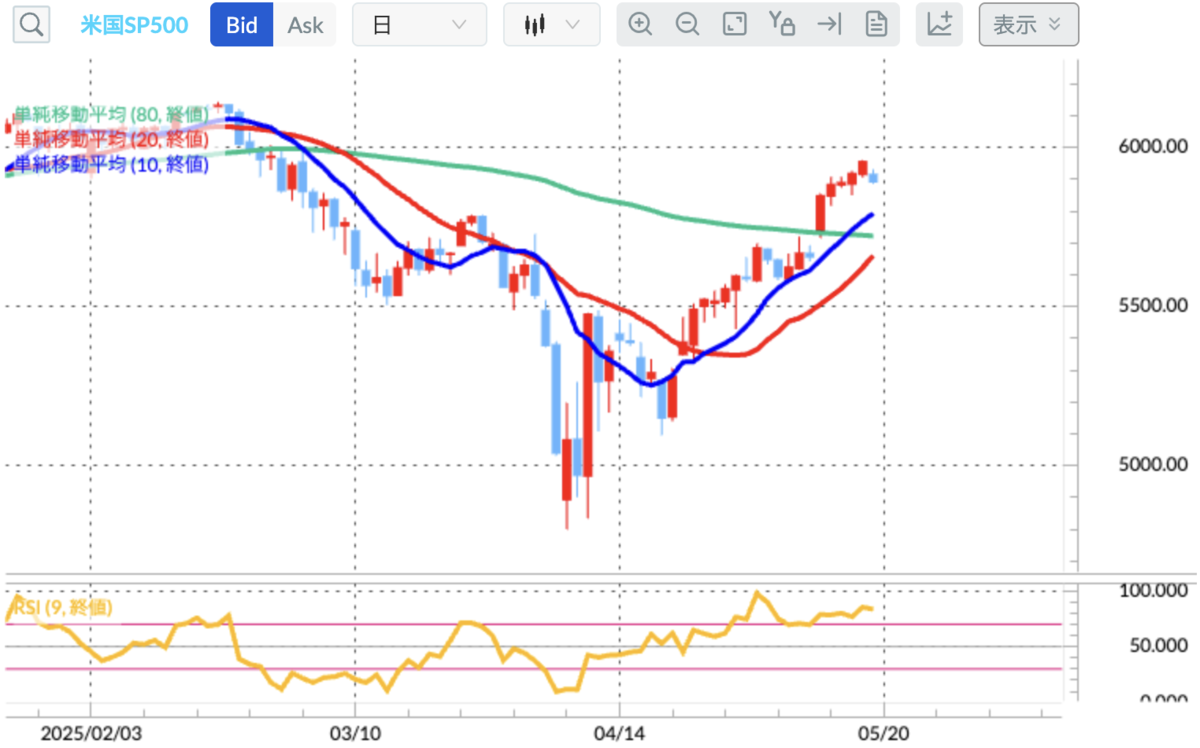Expand the 表示 display menu
Image resolution: width=1200 pixels, height=748 pixels.
point(1028,25)
